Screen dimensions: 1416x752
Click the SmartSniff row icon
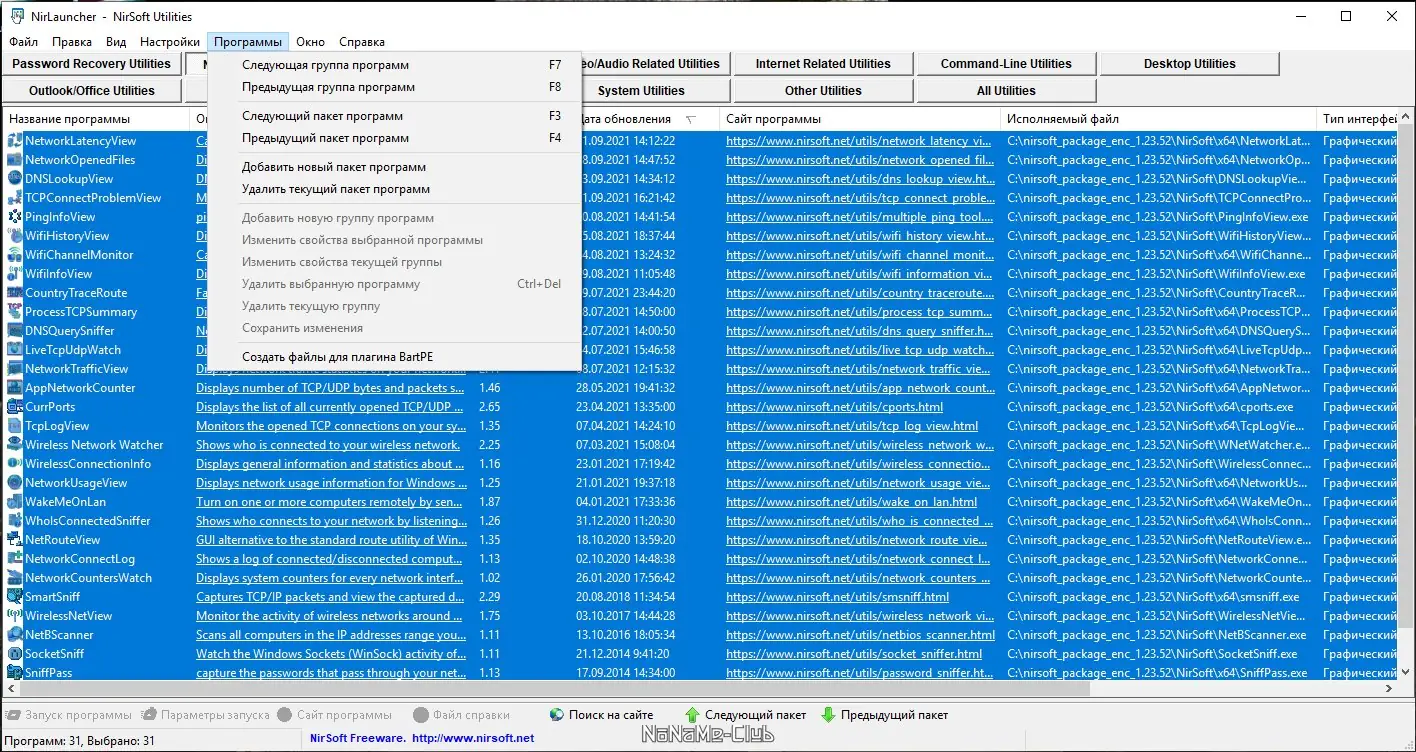[15, 597]
